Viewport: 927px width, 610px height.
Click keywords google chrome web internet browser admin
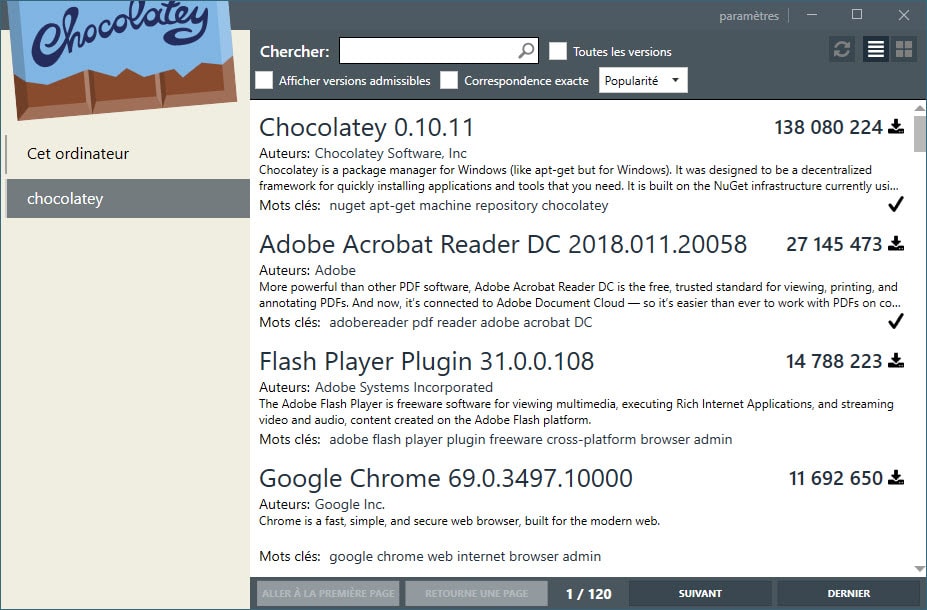[465, 557]
